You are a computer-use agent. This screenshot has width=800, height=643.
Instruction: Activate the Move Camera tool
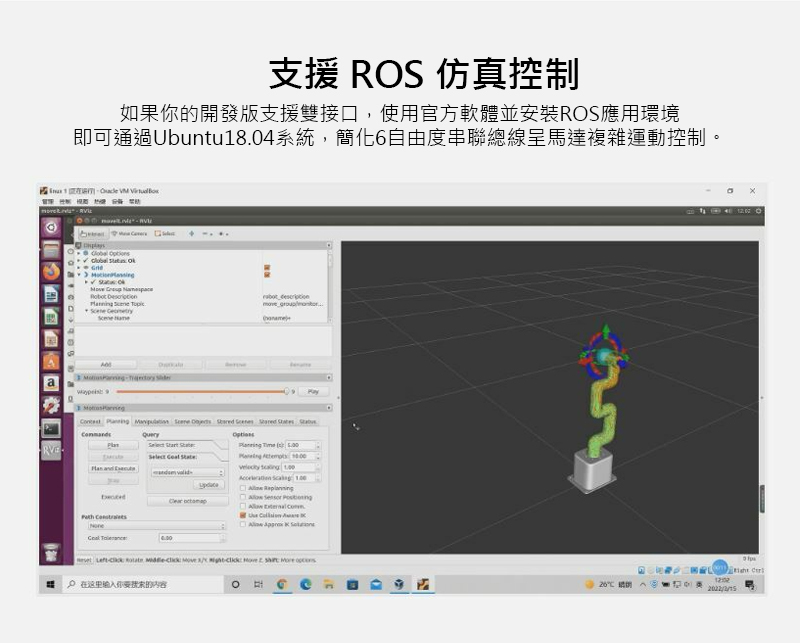(x=129, y=233)
